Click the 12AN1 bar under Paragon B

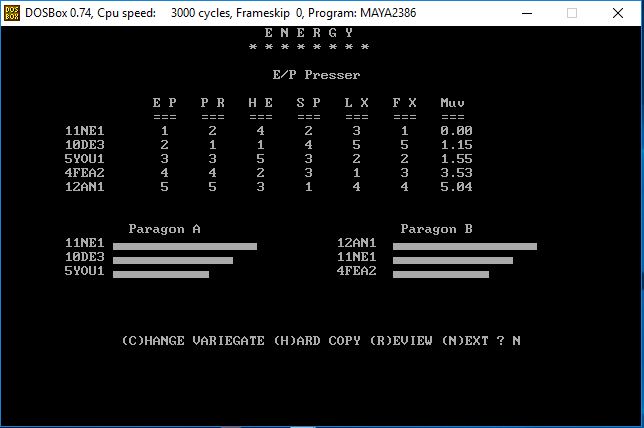(465, 246)
